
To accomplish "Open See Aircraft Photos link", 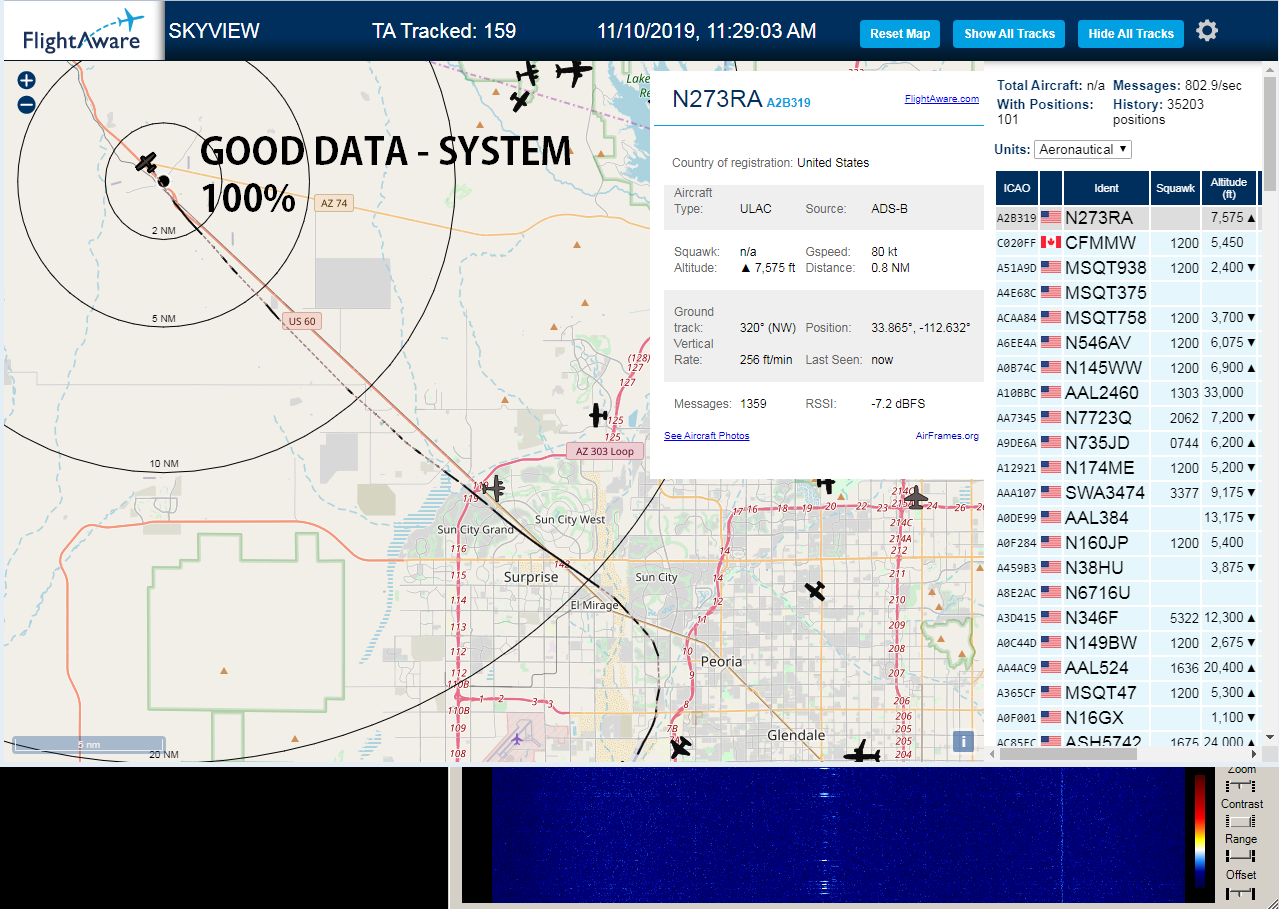I will (x=707, y=436).
